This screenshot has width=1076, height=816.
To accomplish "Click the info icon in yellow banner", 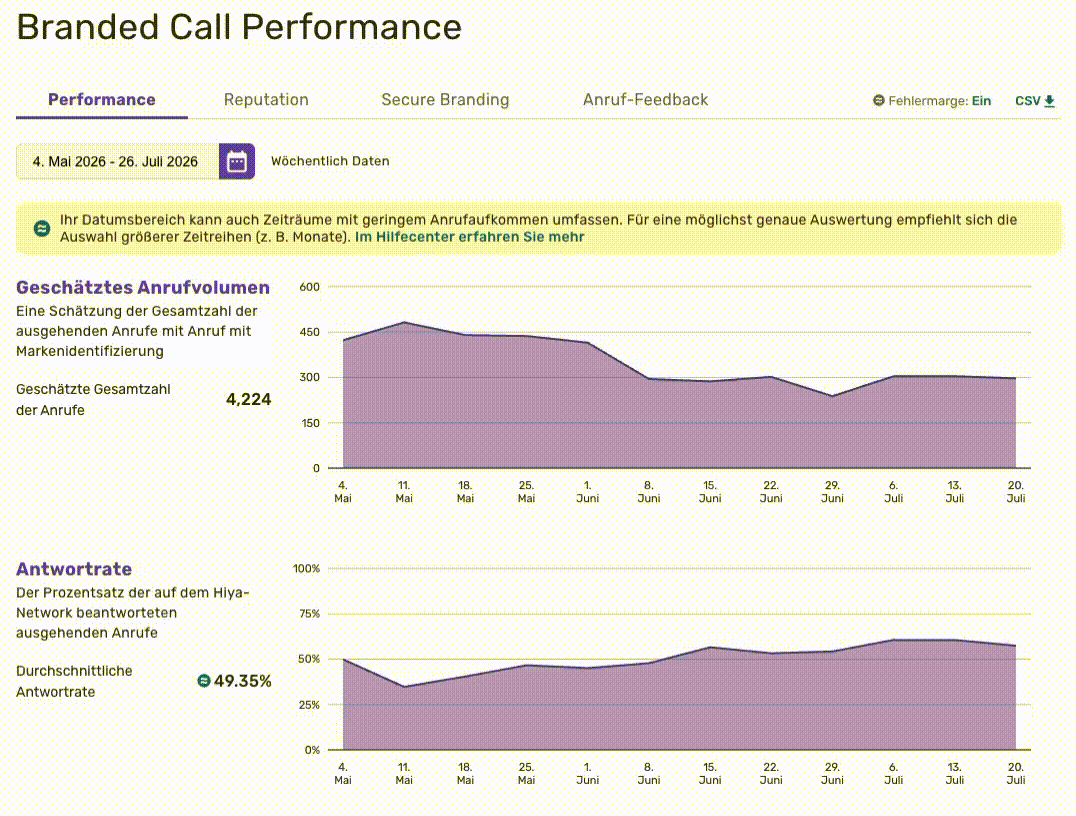I will tap(42, 229).
